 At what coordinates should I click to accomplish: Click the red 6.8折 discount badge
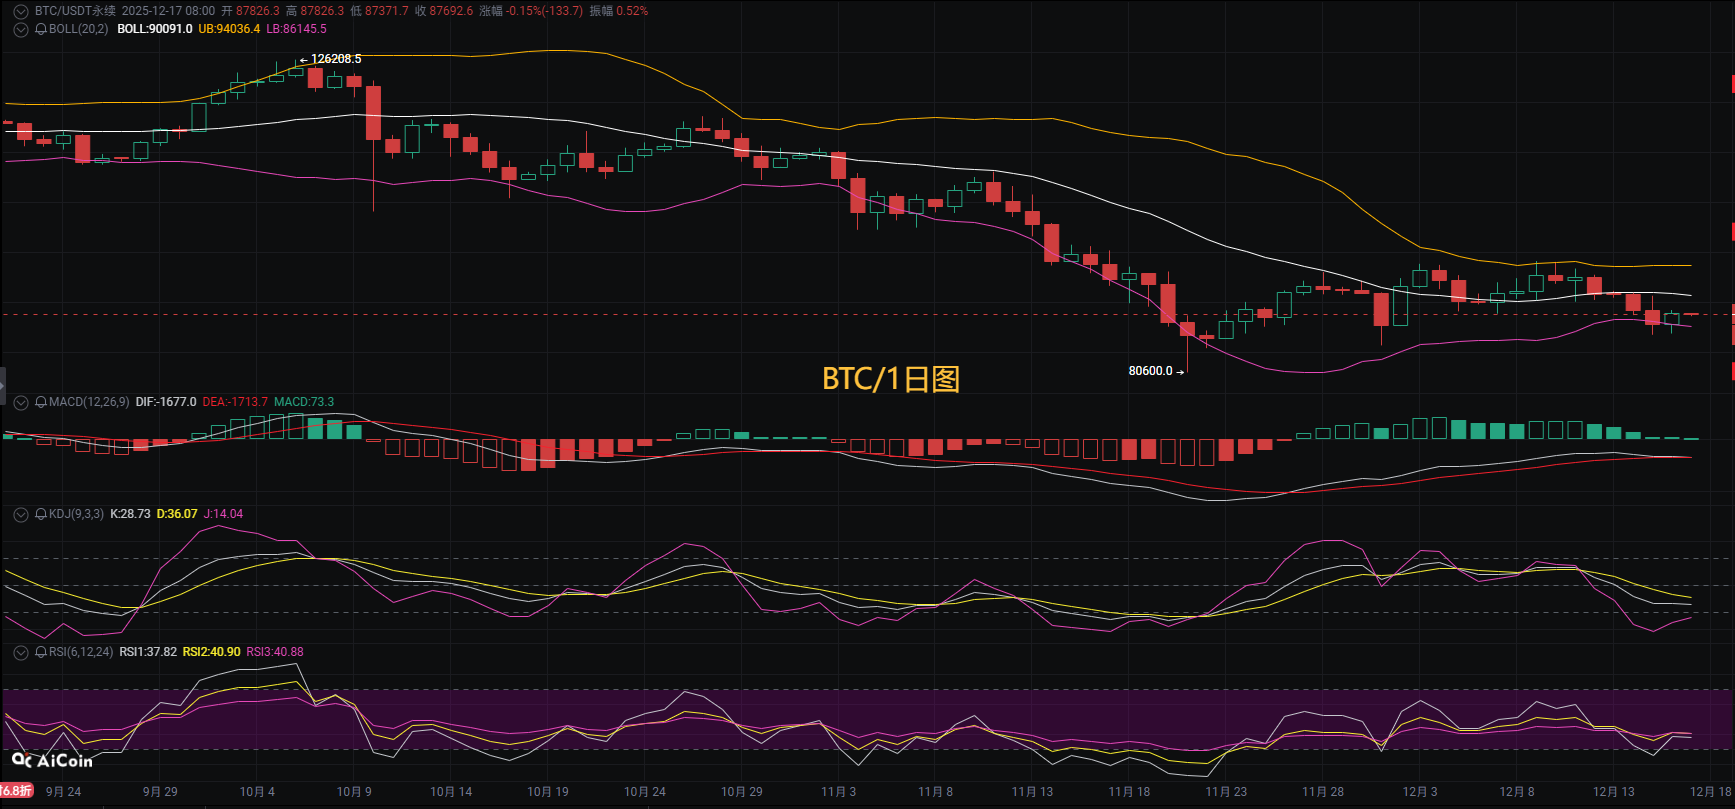tap(16, 791)
